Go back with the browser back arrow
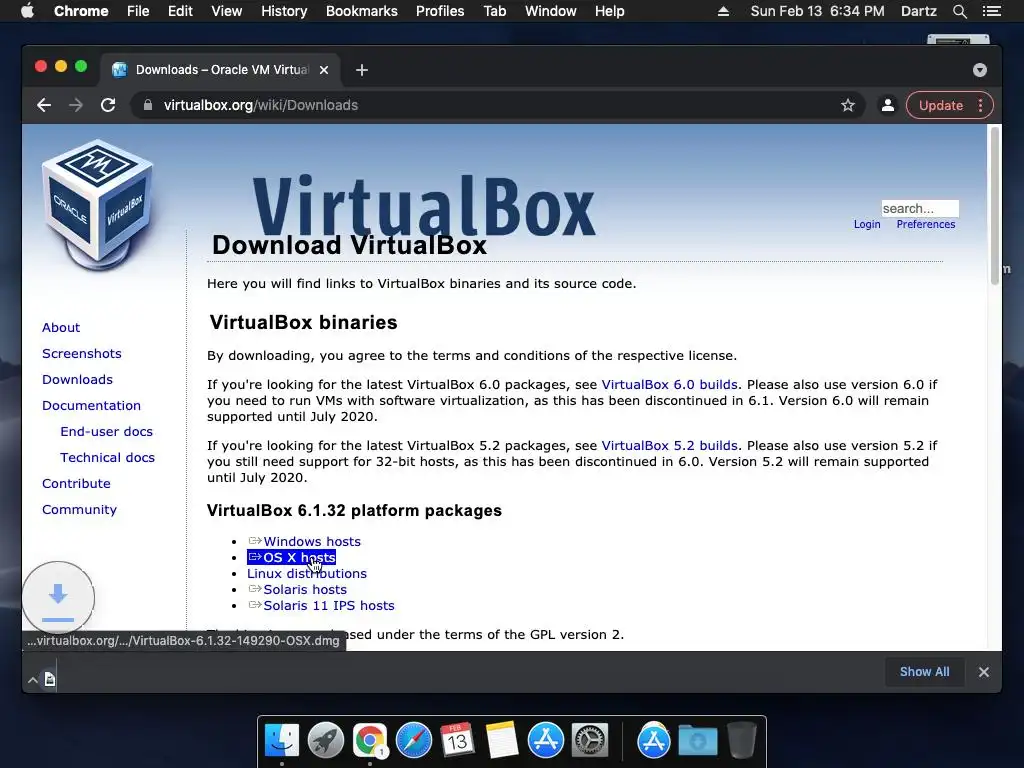 coord(44,105)
